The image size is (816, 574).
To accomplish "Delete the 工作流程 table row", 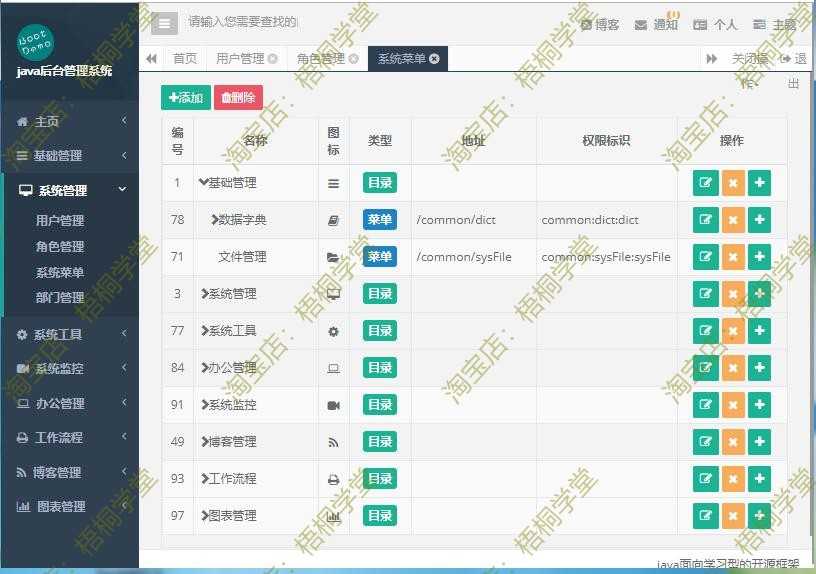I will coord(733,478).
